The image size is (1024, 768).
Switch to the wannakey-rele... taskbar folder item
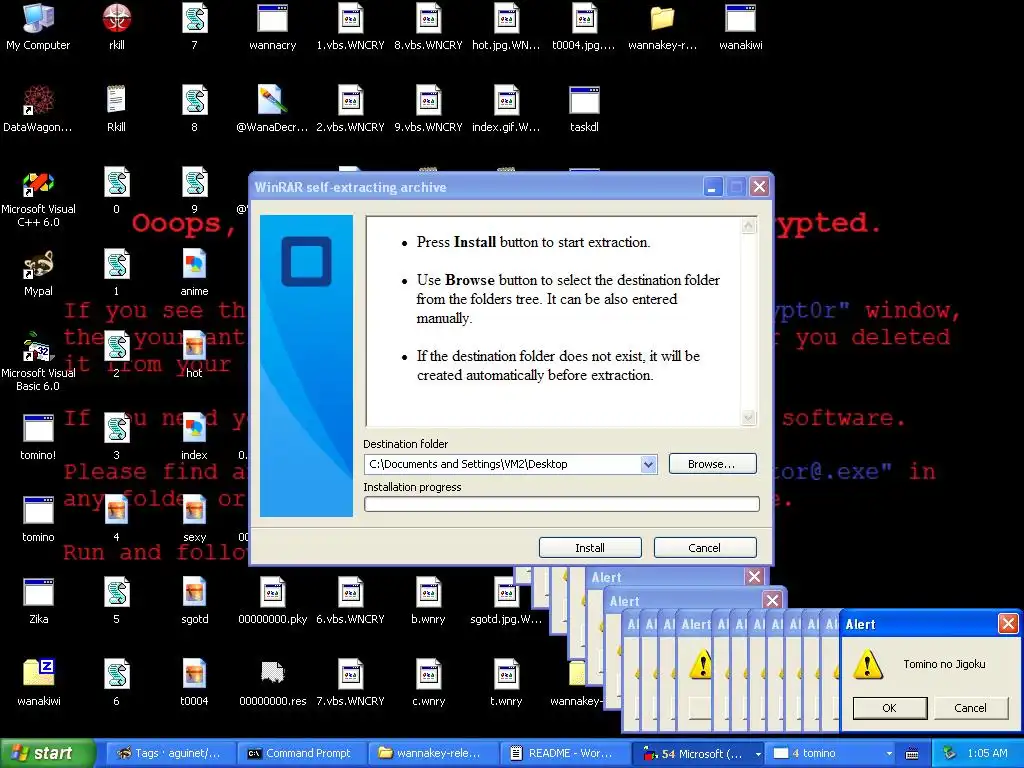coord(432,754)
